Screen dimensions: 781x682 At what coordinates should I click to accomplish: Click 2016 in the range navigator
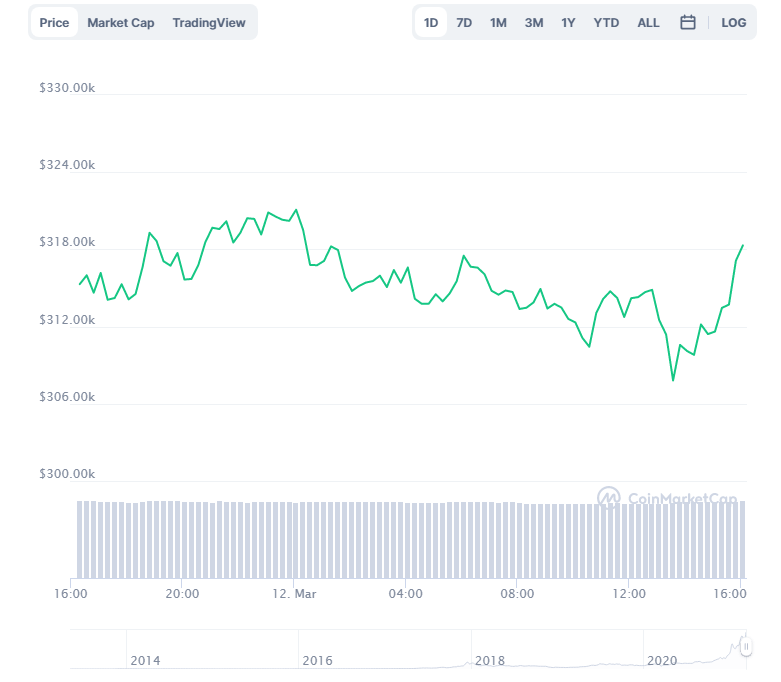point(317,661)
